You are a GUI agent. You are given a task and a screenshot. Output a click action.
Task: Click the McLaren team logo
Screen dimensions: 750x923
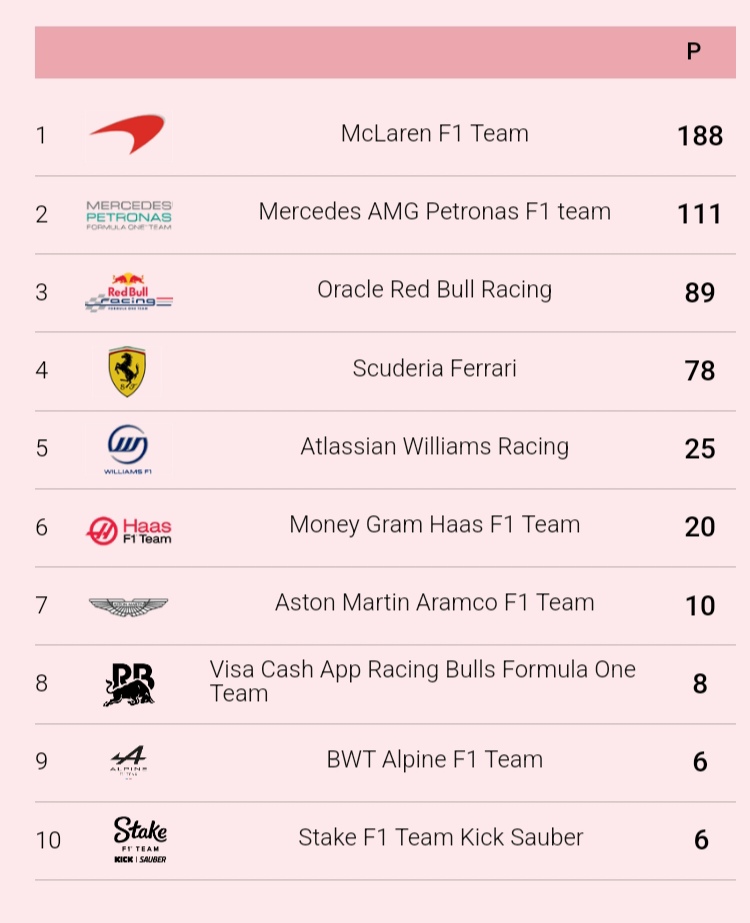click(127, 134)
